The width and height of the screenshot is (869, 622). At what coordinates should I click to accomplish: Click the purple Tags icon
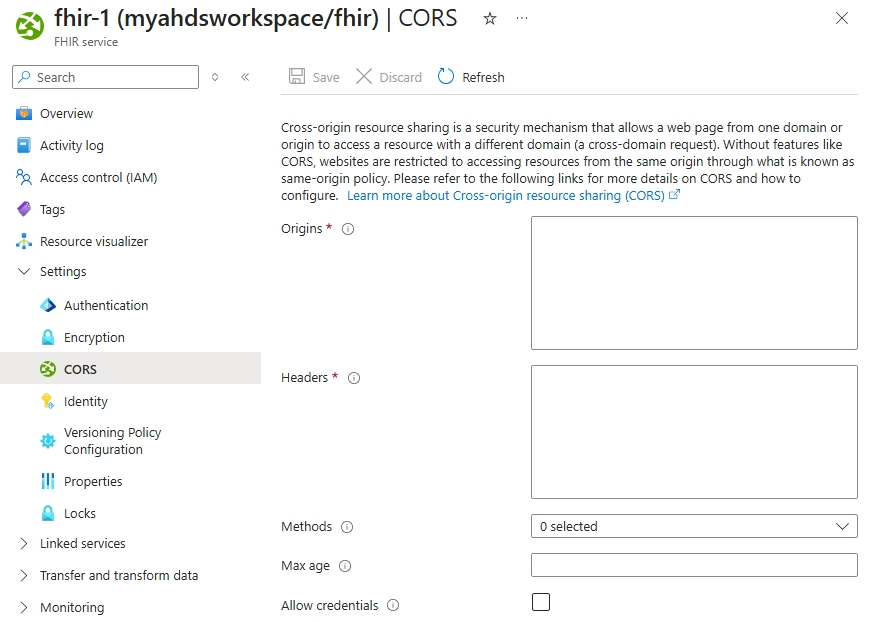(24, 209)
